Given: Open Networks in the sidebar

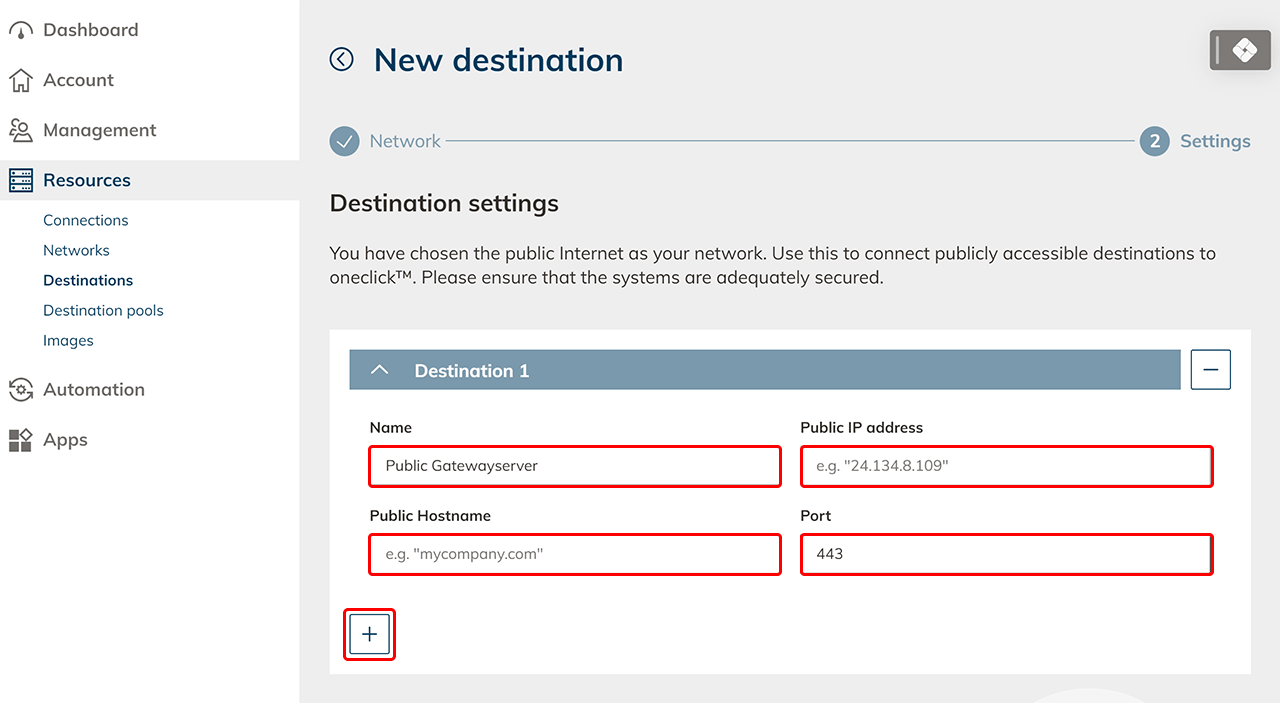Looking at the screenshot, I should coord(76,250).
